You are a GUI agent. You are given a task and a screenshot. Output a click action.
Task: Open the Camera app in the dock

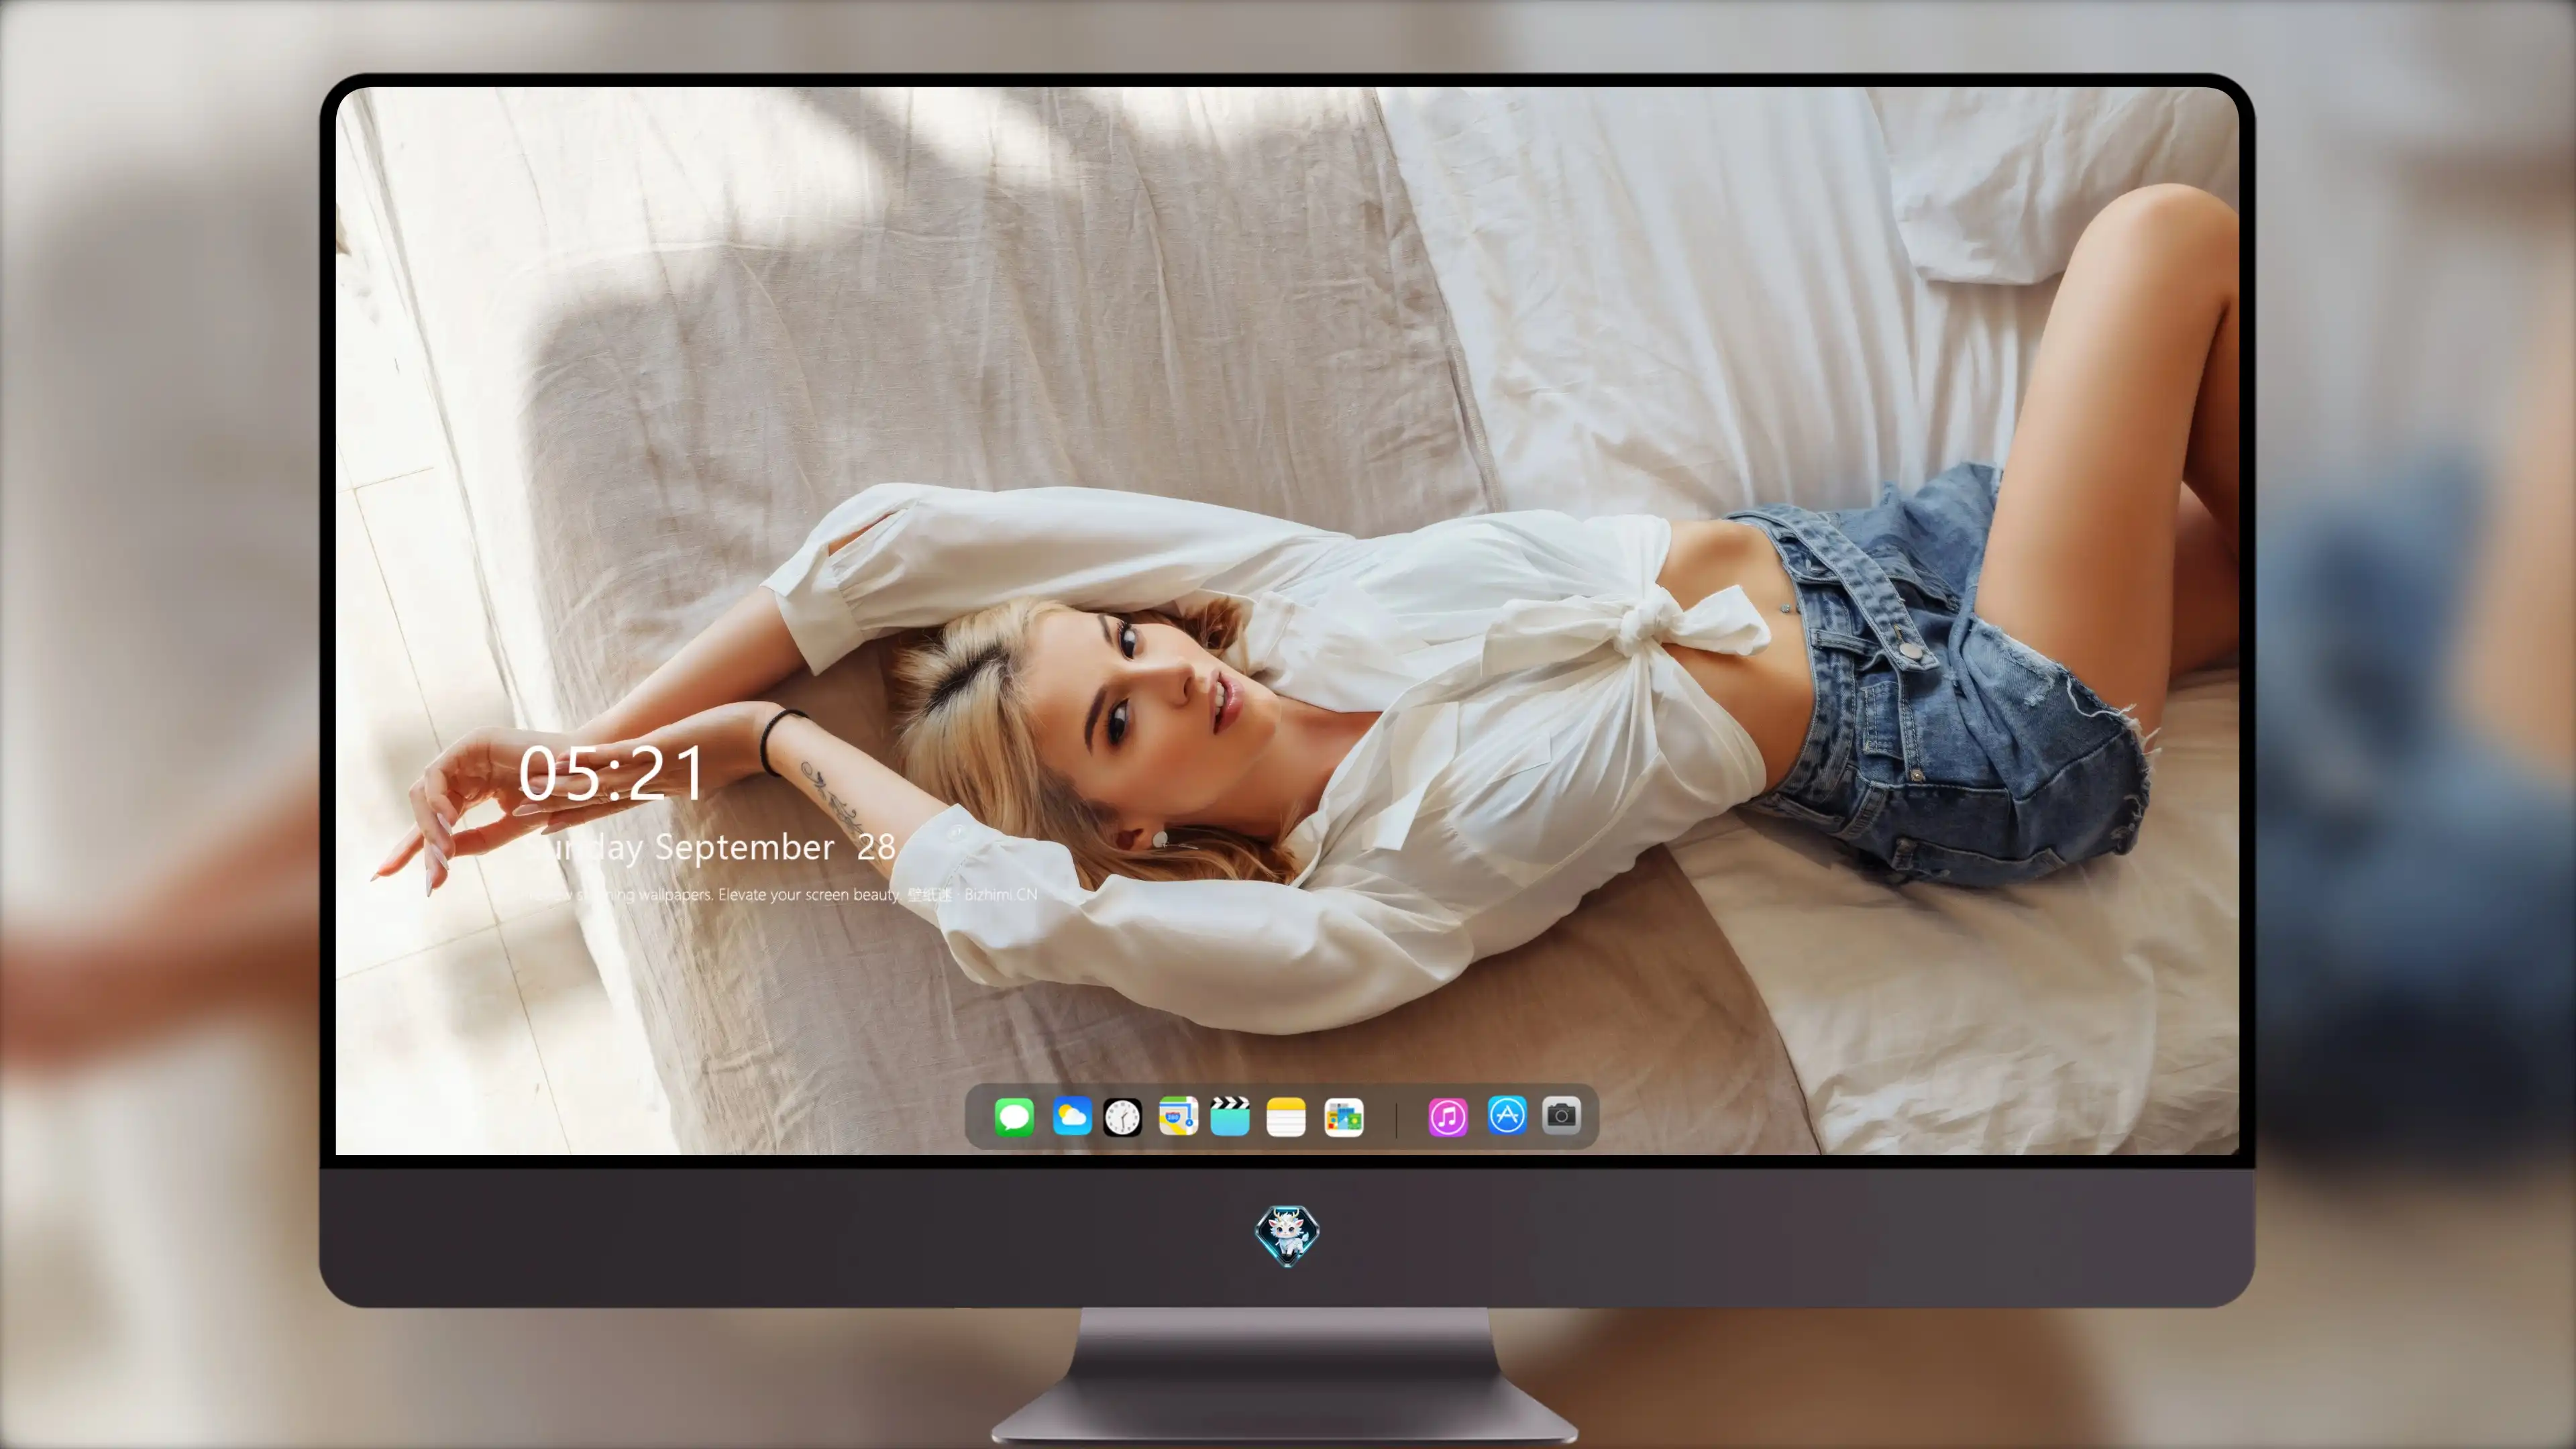click(1561, 1115)
